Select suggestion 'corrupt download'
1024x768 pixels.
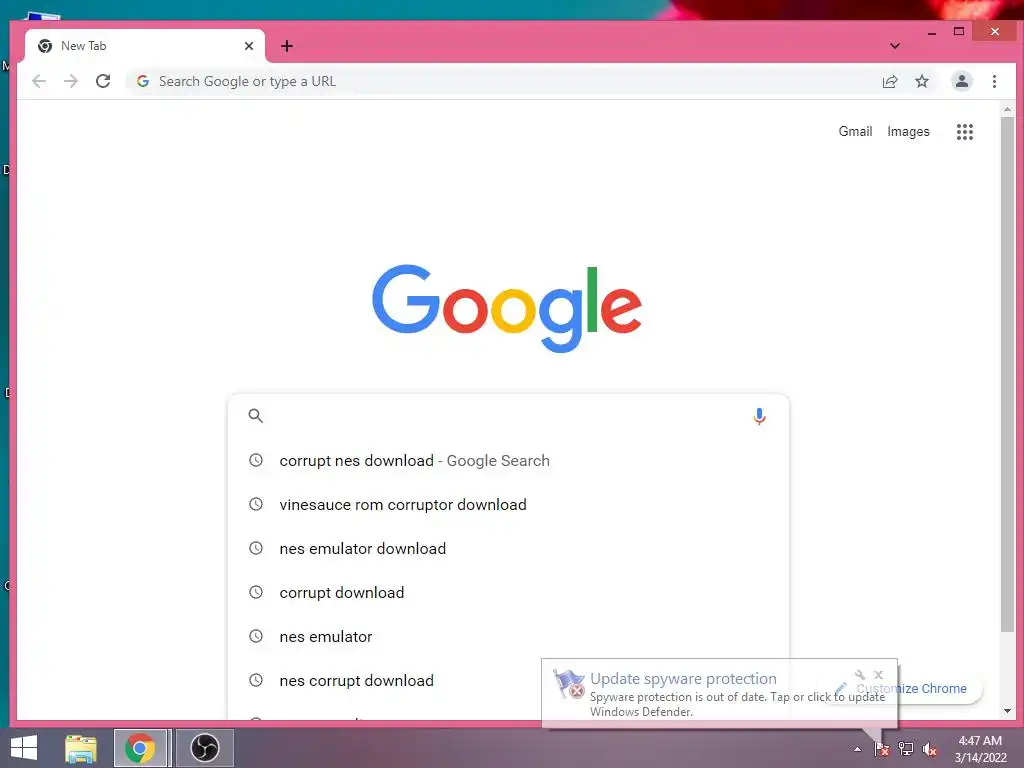click(508, 592)
